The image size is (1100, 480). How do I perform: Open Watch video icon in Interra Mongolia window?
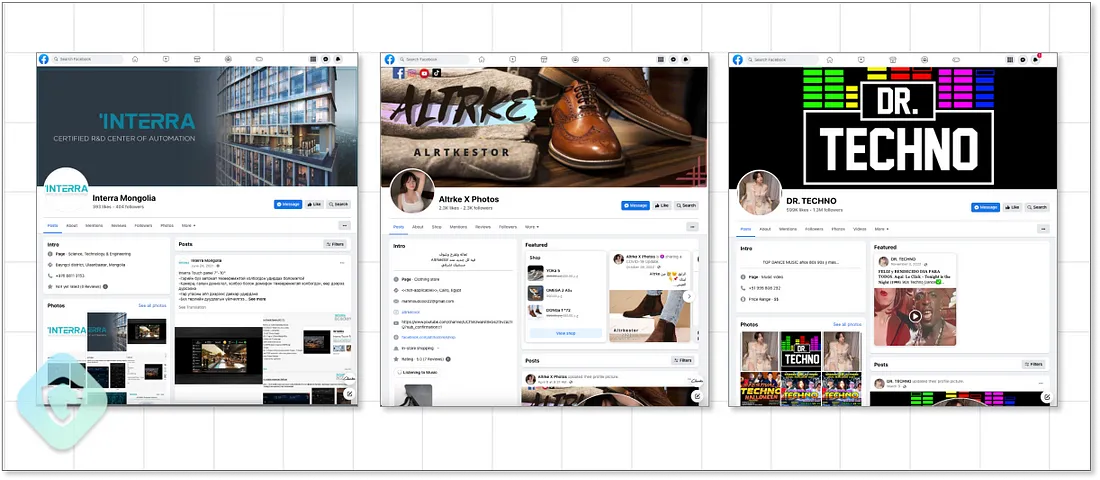pos(166,60)
